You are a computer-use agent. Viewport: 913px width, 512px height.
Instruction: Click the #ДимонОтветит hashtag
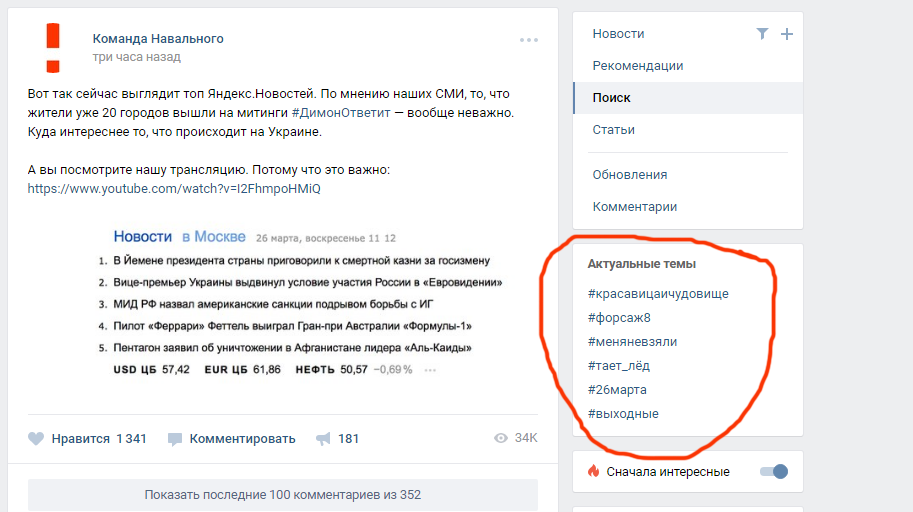(341, 112)
